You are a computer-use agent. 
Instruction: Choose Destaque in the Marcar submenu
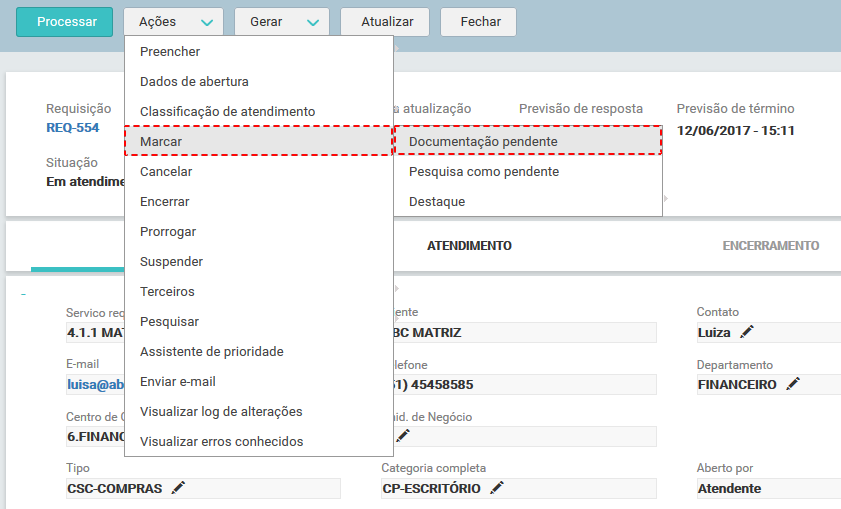point(528,202)
